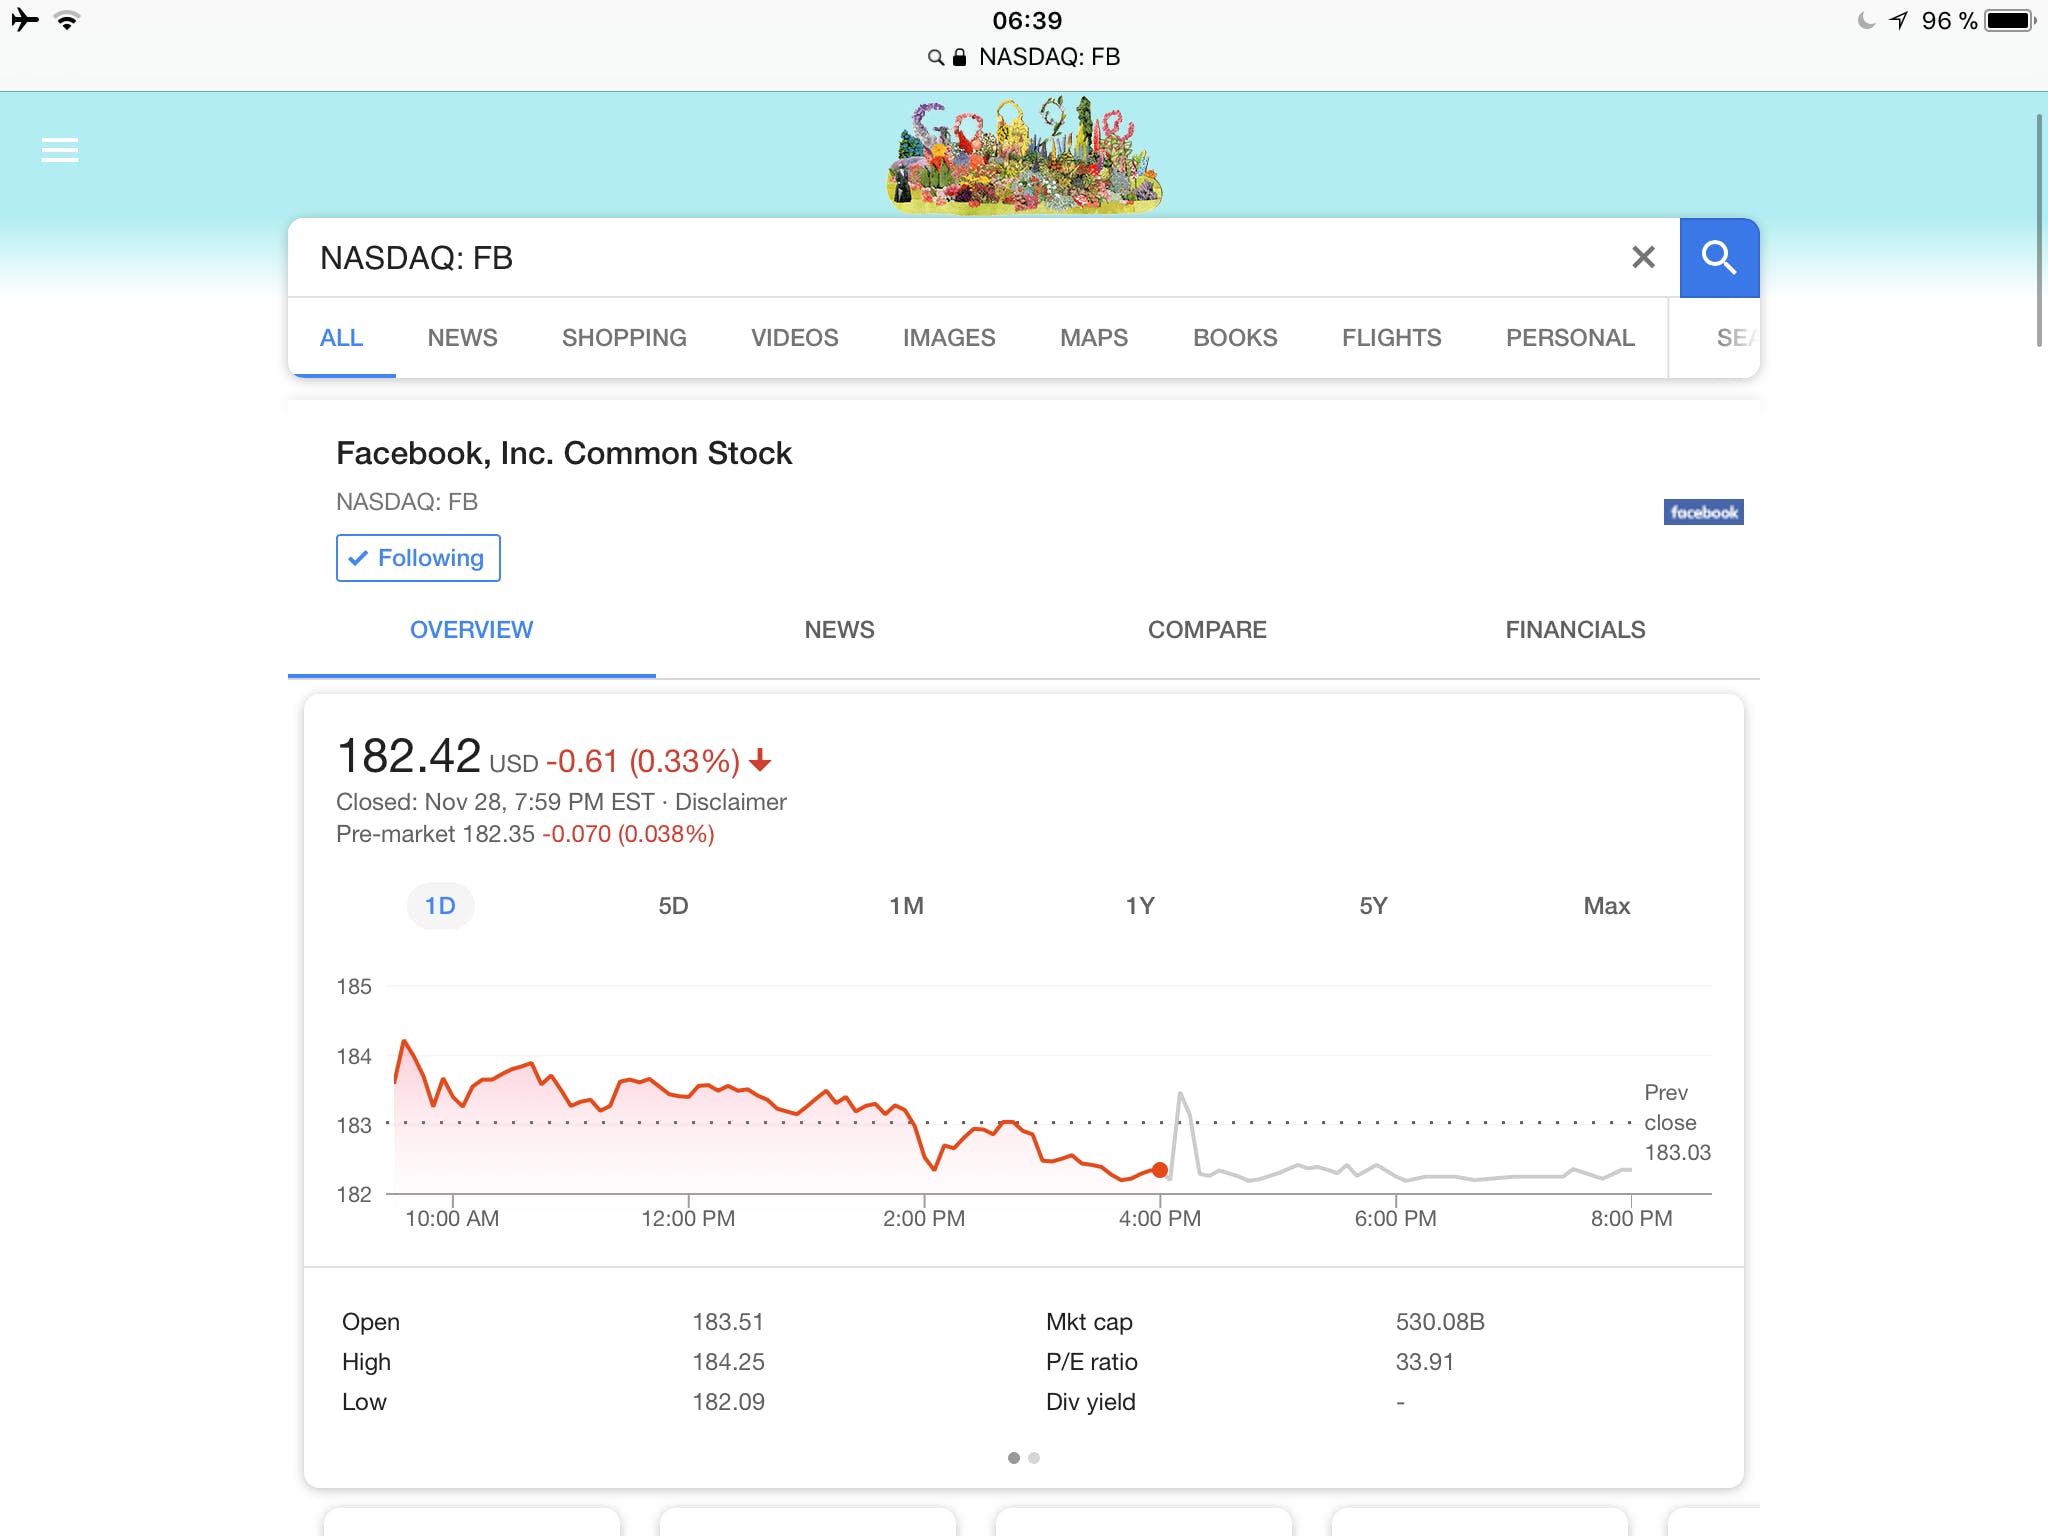Tap the battery icon in status bar
The height and width of the screenshot is (1536, 2048).
click(2010, 21)
